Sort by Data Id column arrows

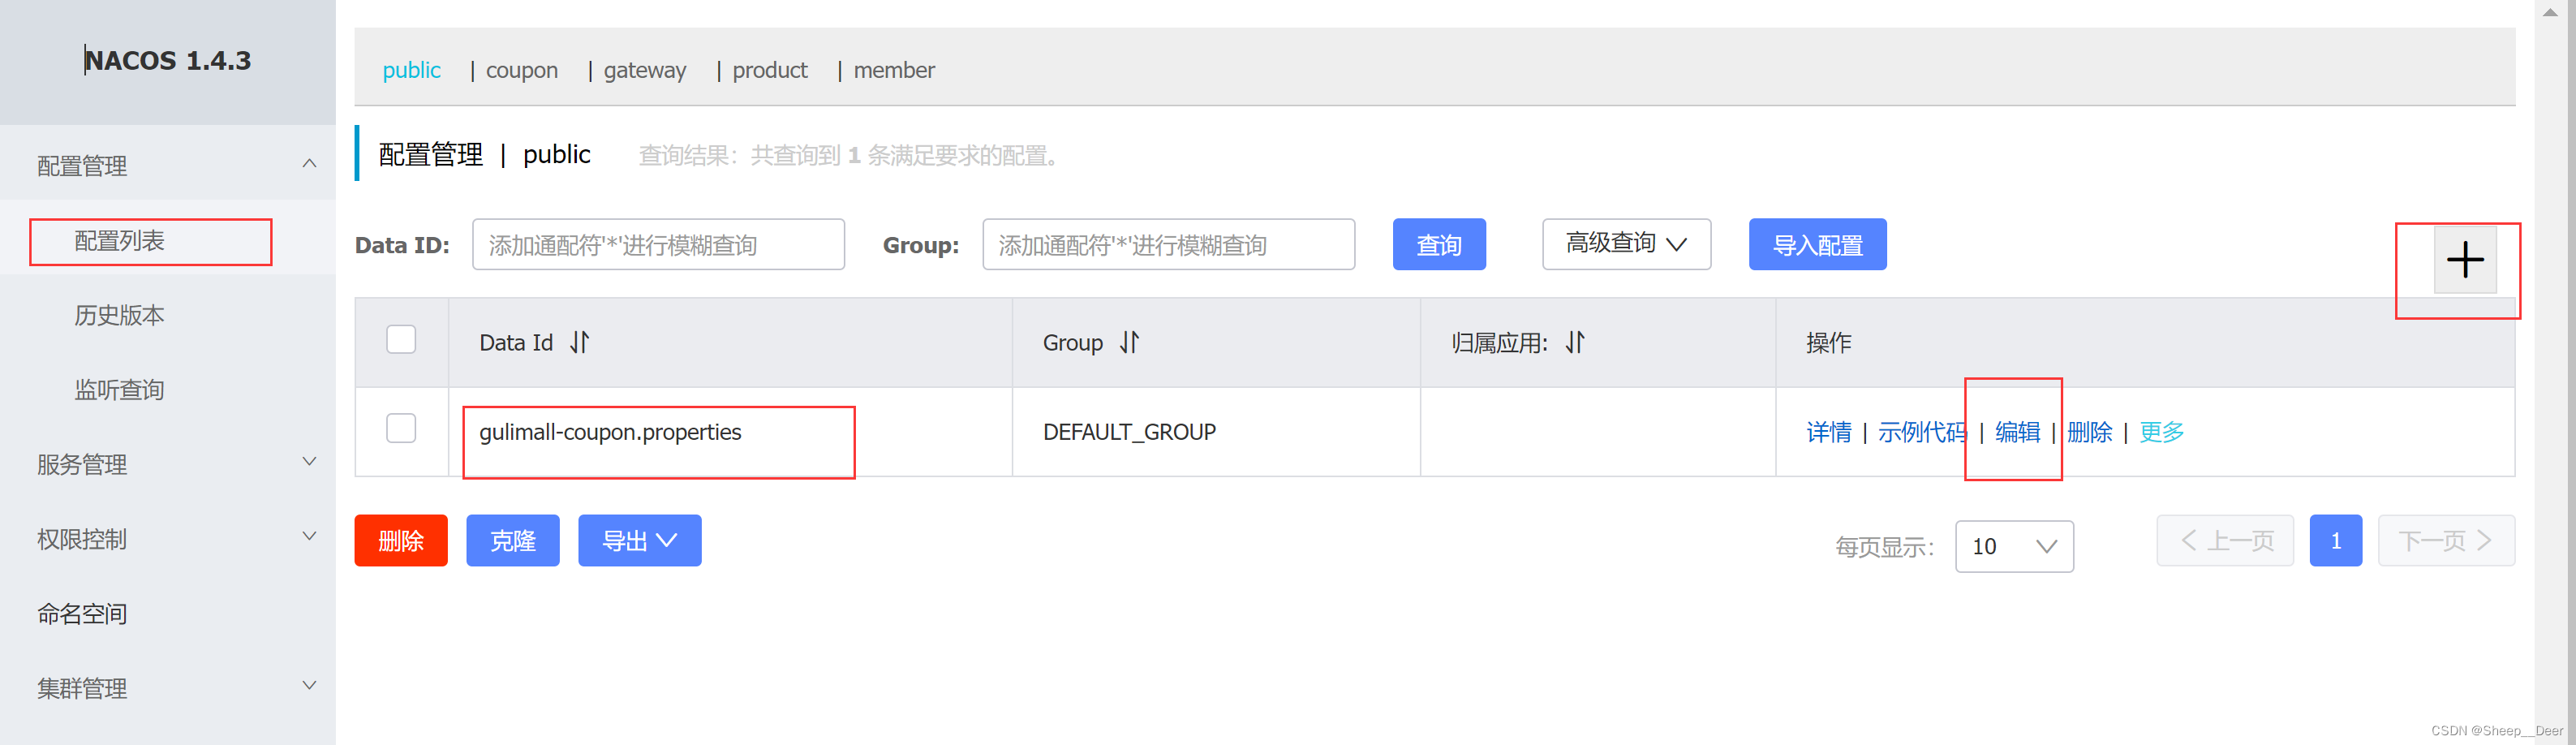pos(580,343)
